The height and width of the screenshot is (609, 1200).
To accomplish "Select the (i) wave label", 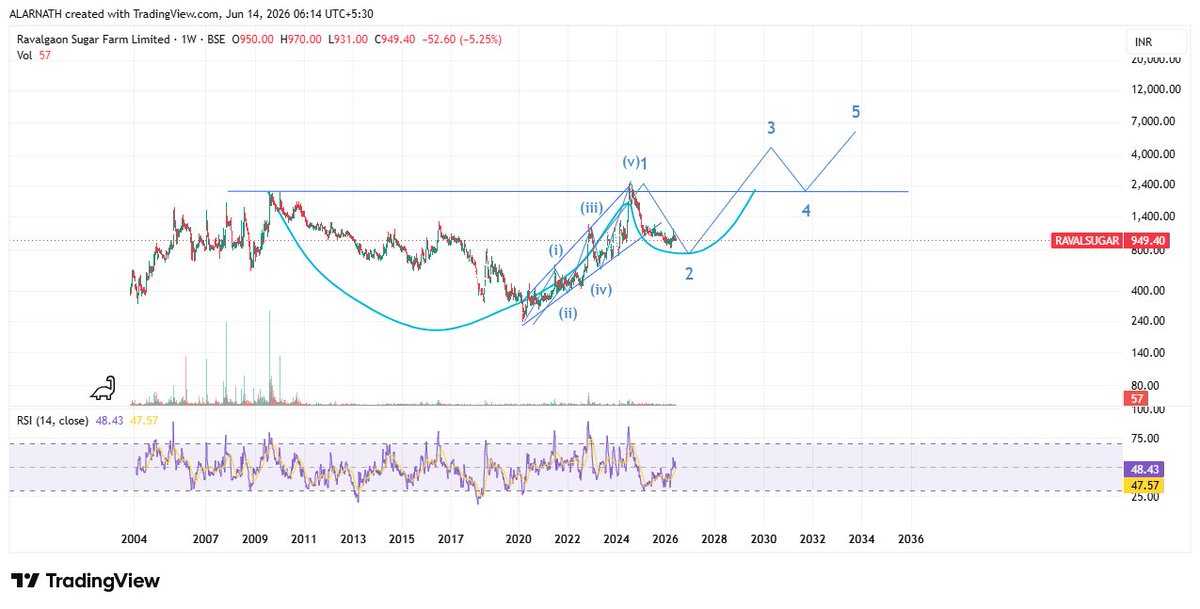I will (x=555, y=251).
